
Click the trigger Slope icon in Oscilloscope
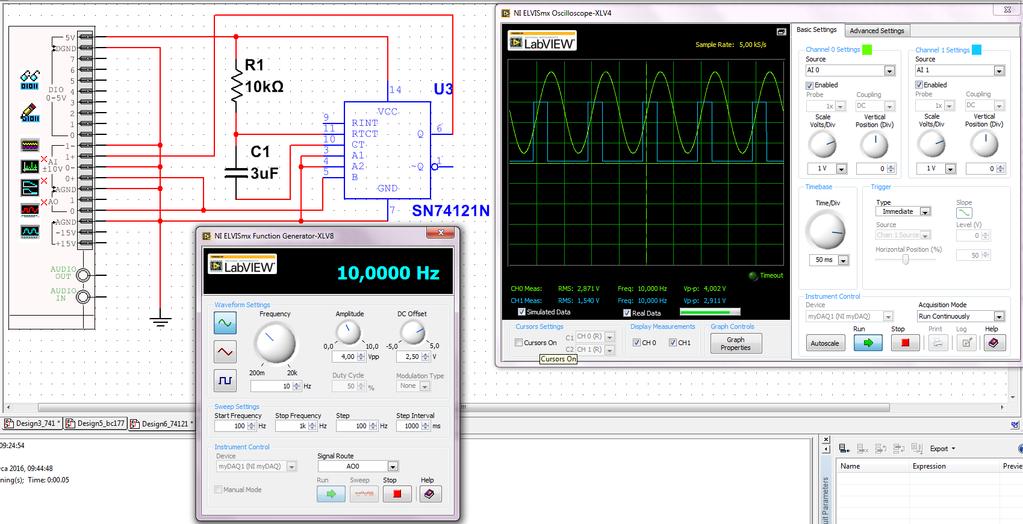coord(964,213)
